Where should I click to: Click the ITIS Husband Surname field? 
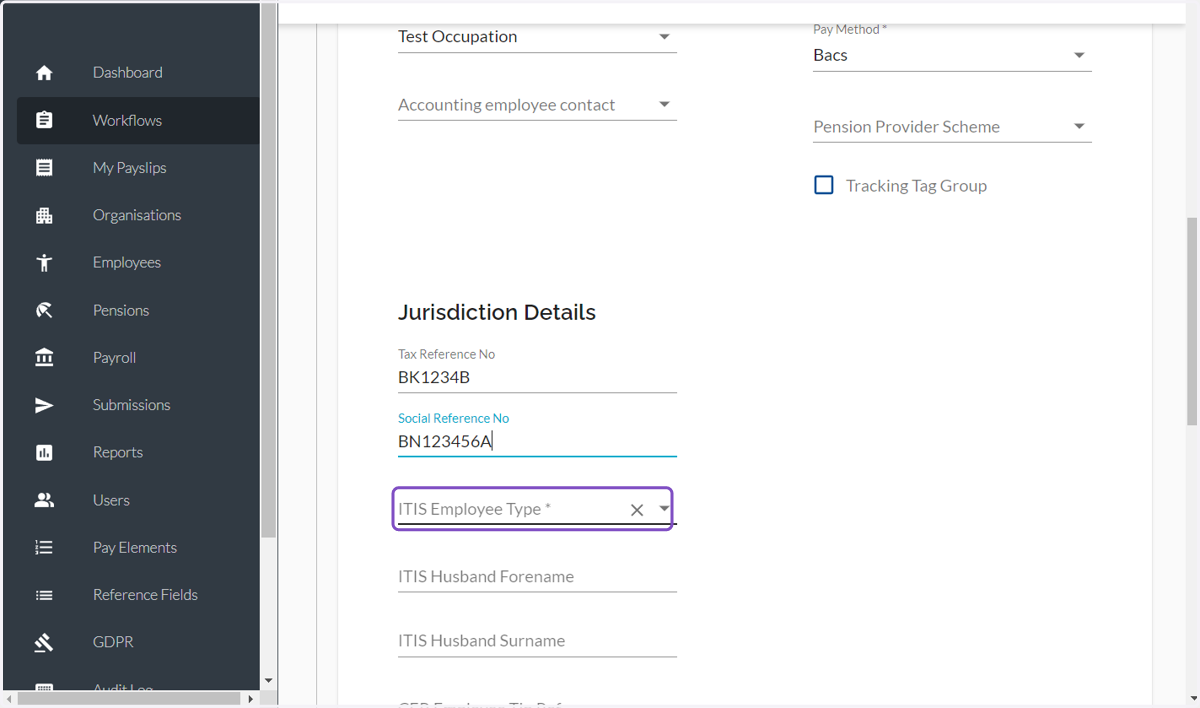(537, 641)
